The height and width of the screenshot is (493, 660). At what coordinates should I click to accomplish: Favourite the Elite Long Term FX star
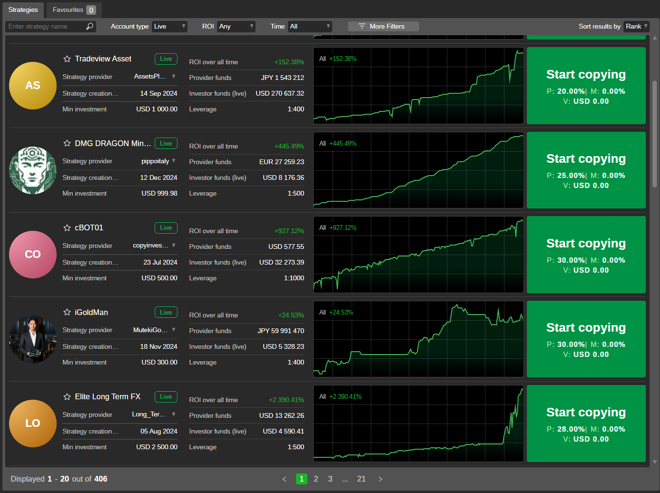click(x=67, y=397)
